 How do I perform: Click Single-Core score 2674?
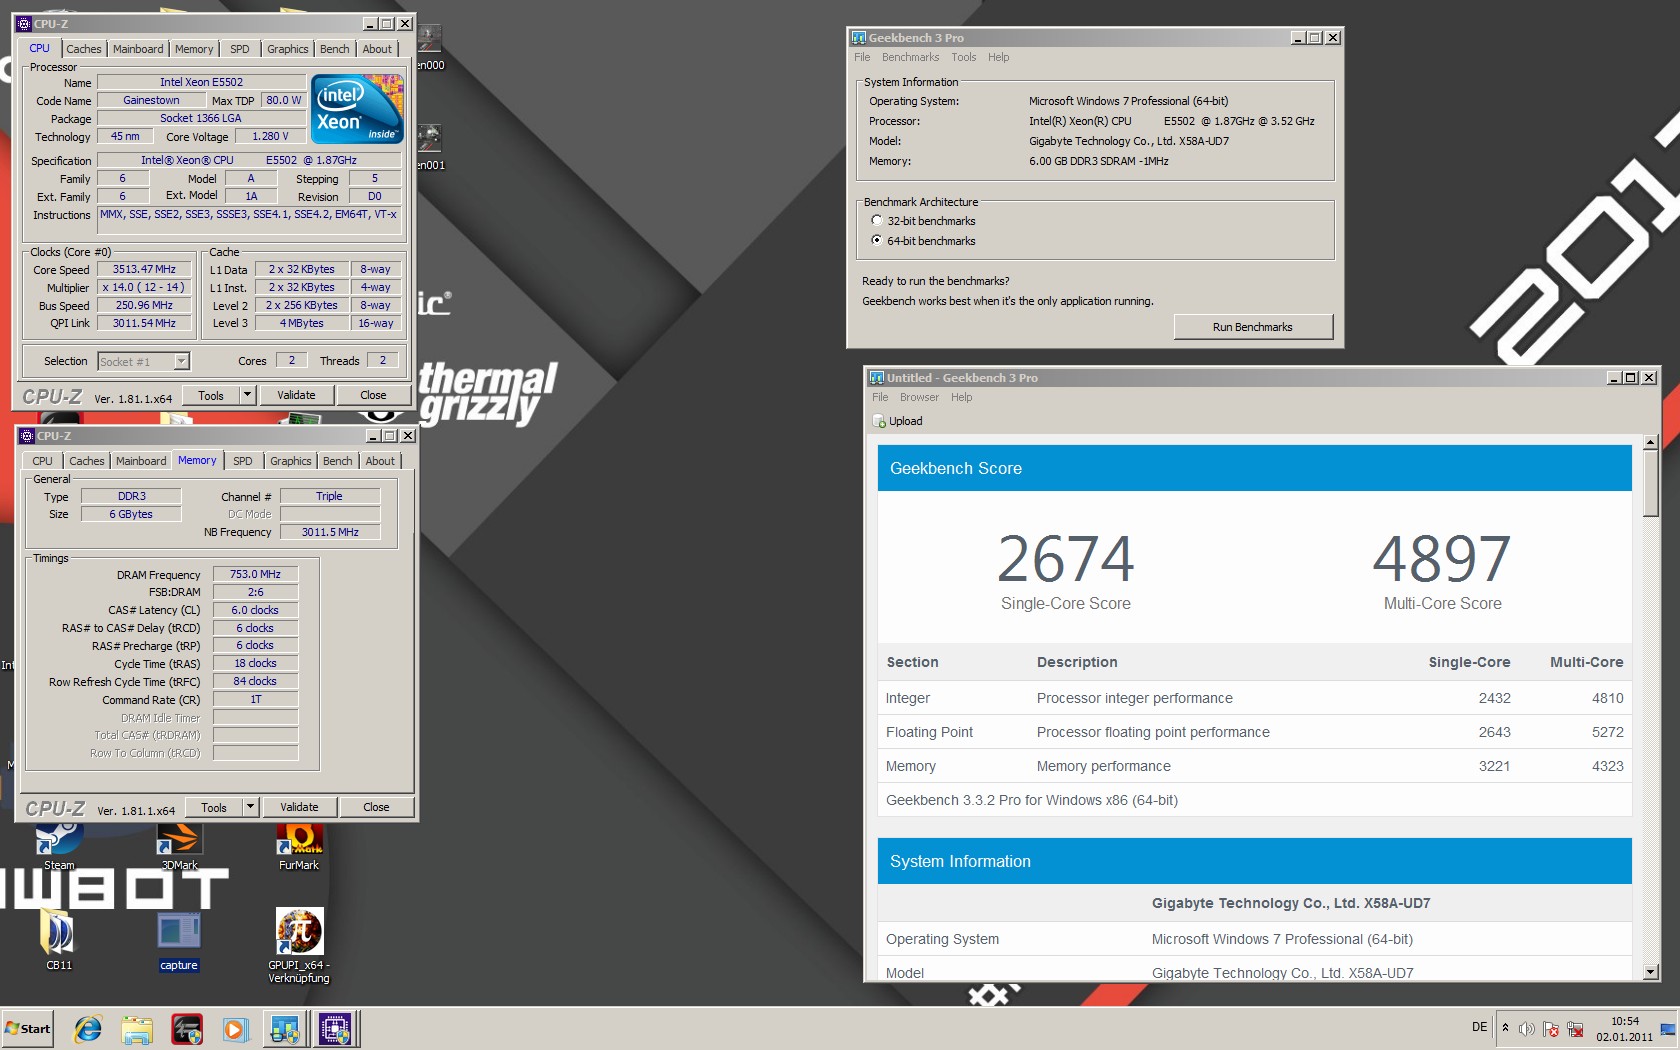[1066, 558]
